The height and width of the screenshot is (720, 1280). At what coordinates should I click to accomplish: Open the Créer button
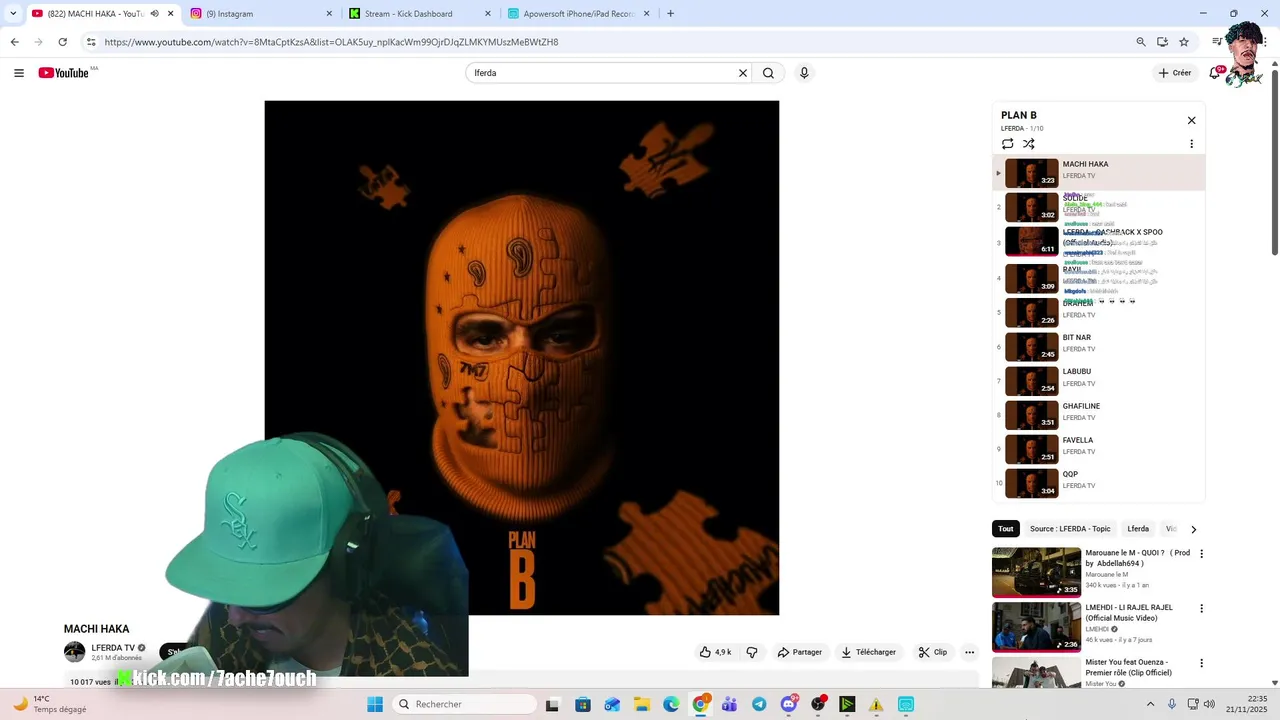1175,73
